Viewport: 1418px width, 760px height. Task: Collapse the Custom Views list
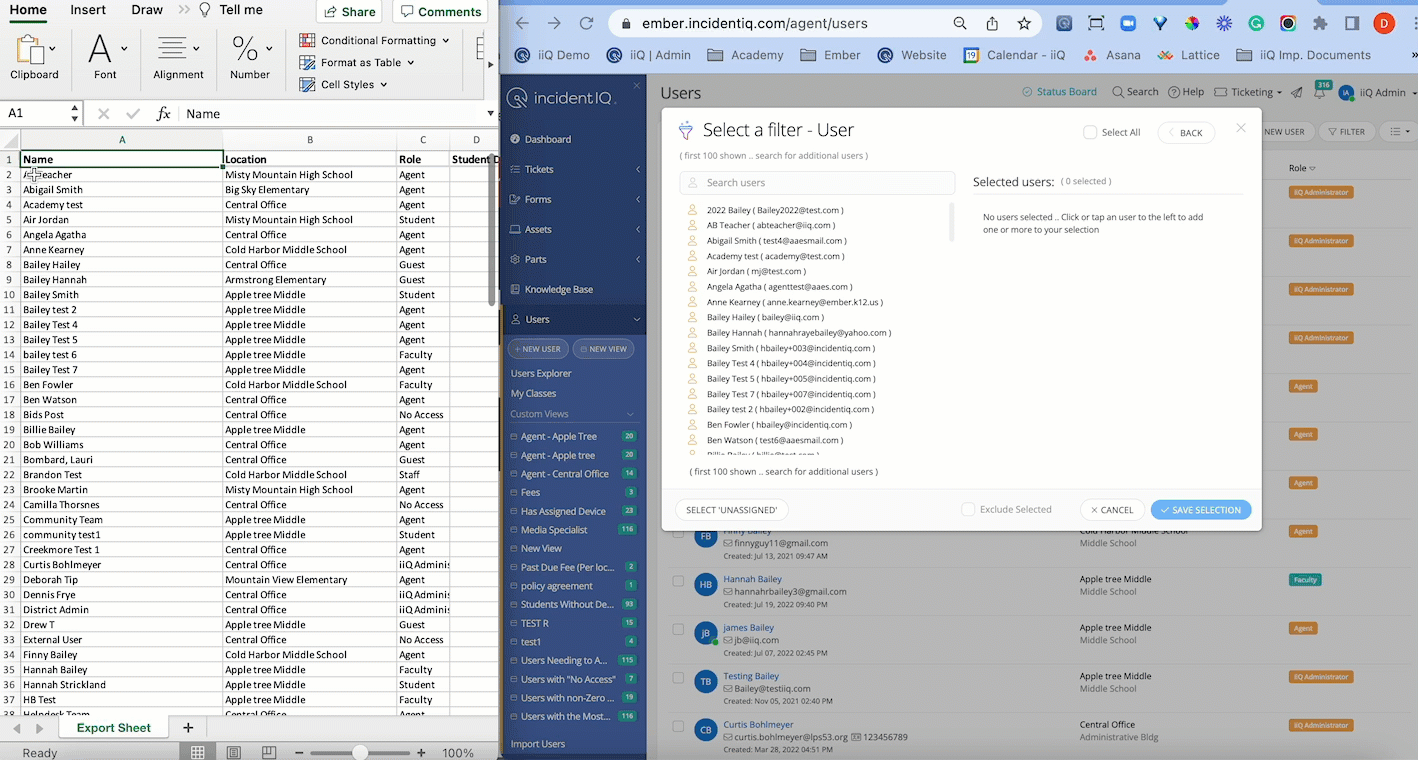point(631,414)
